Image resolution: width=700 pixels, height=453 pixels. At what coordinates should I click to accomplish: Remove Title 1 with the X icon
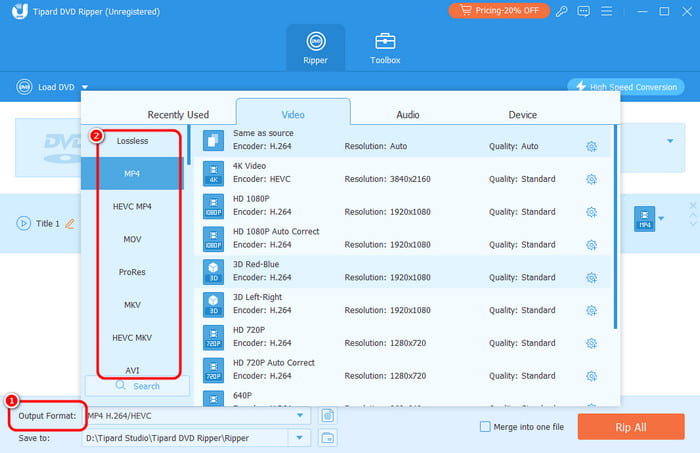tap(693, 206)
